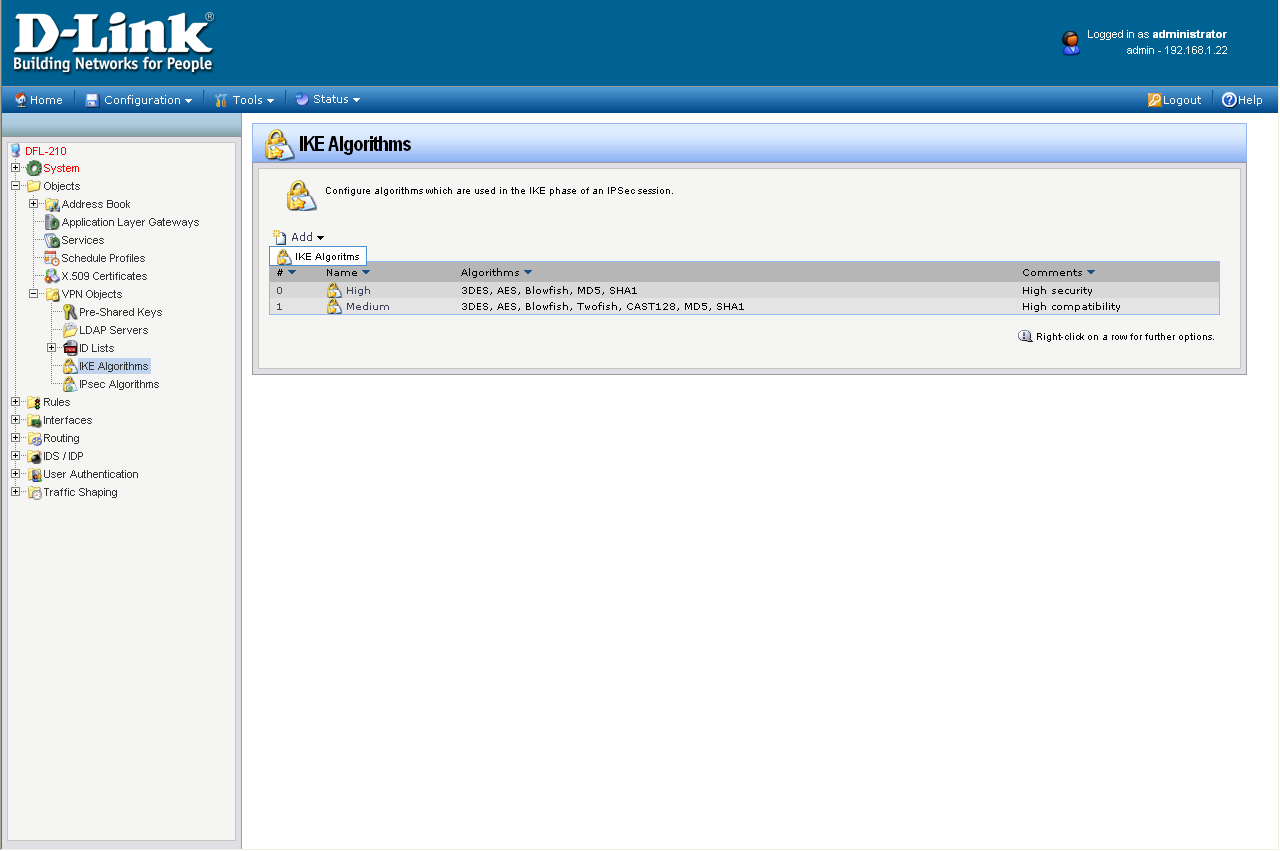Viewport: 1280px width, 851px height.
Task: Open the Add dropdown button
Action: click(x=299, y=237)
